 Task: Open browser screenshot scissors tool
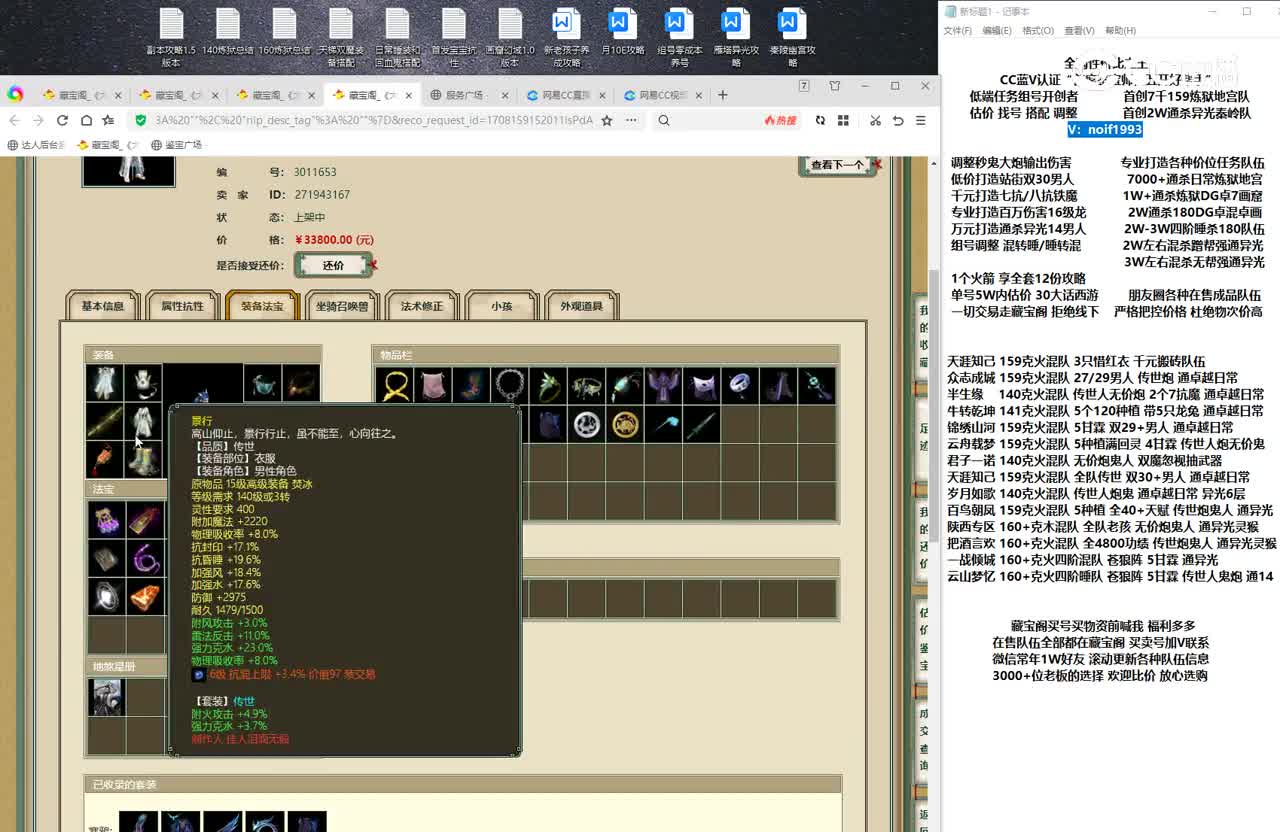[x=875, y=120]
